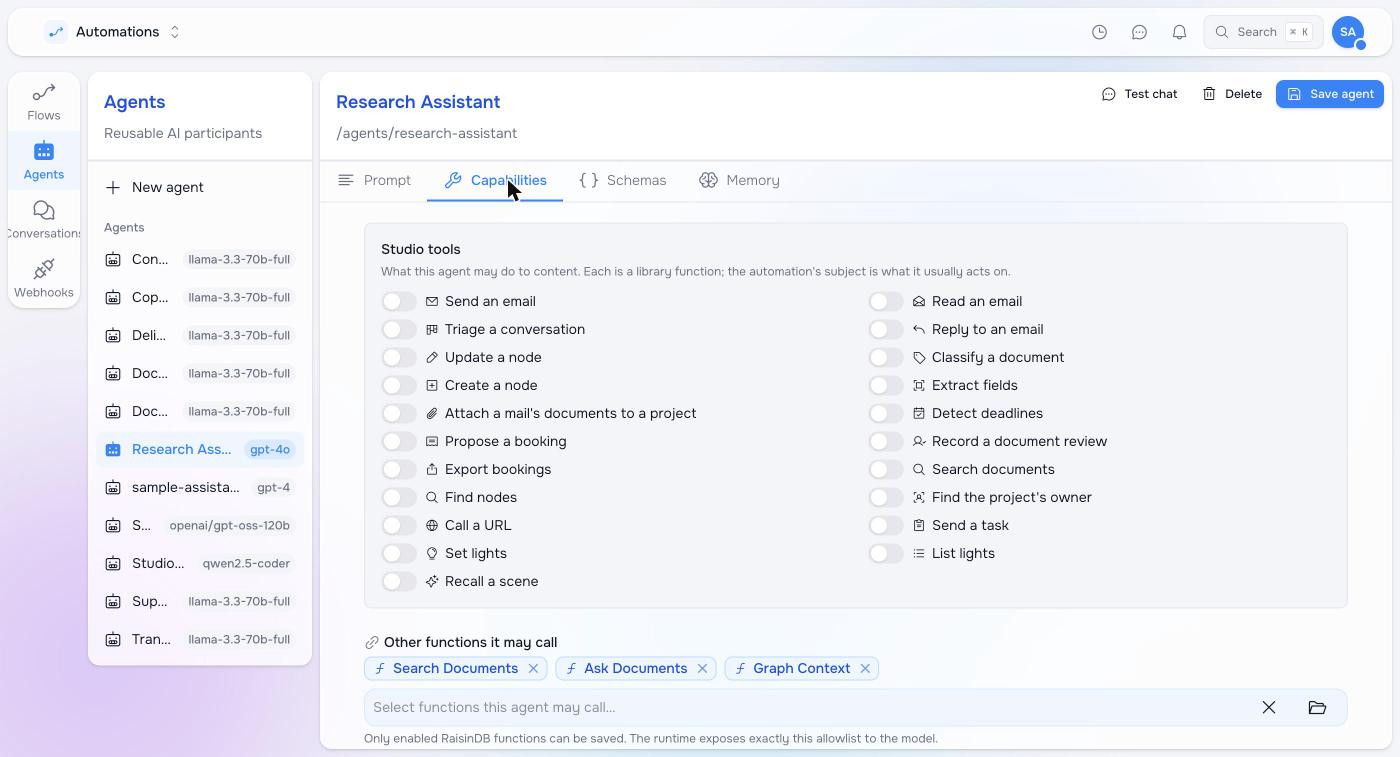
Task: Delete the Research Assistant agent
Action: pos(1232,94)
